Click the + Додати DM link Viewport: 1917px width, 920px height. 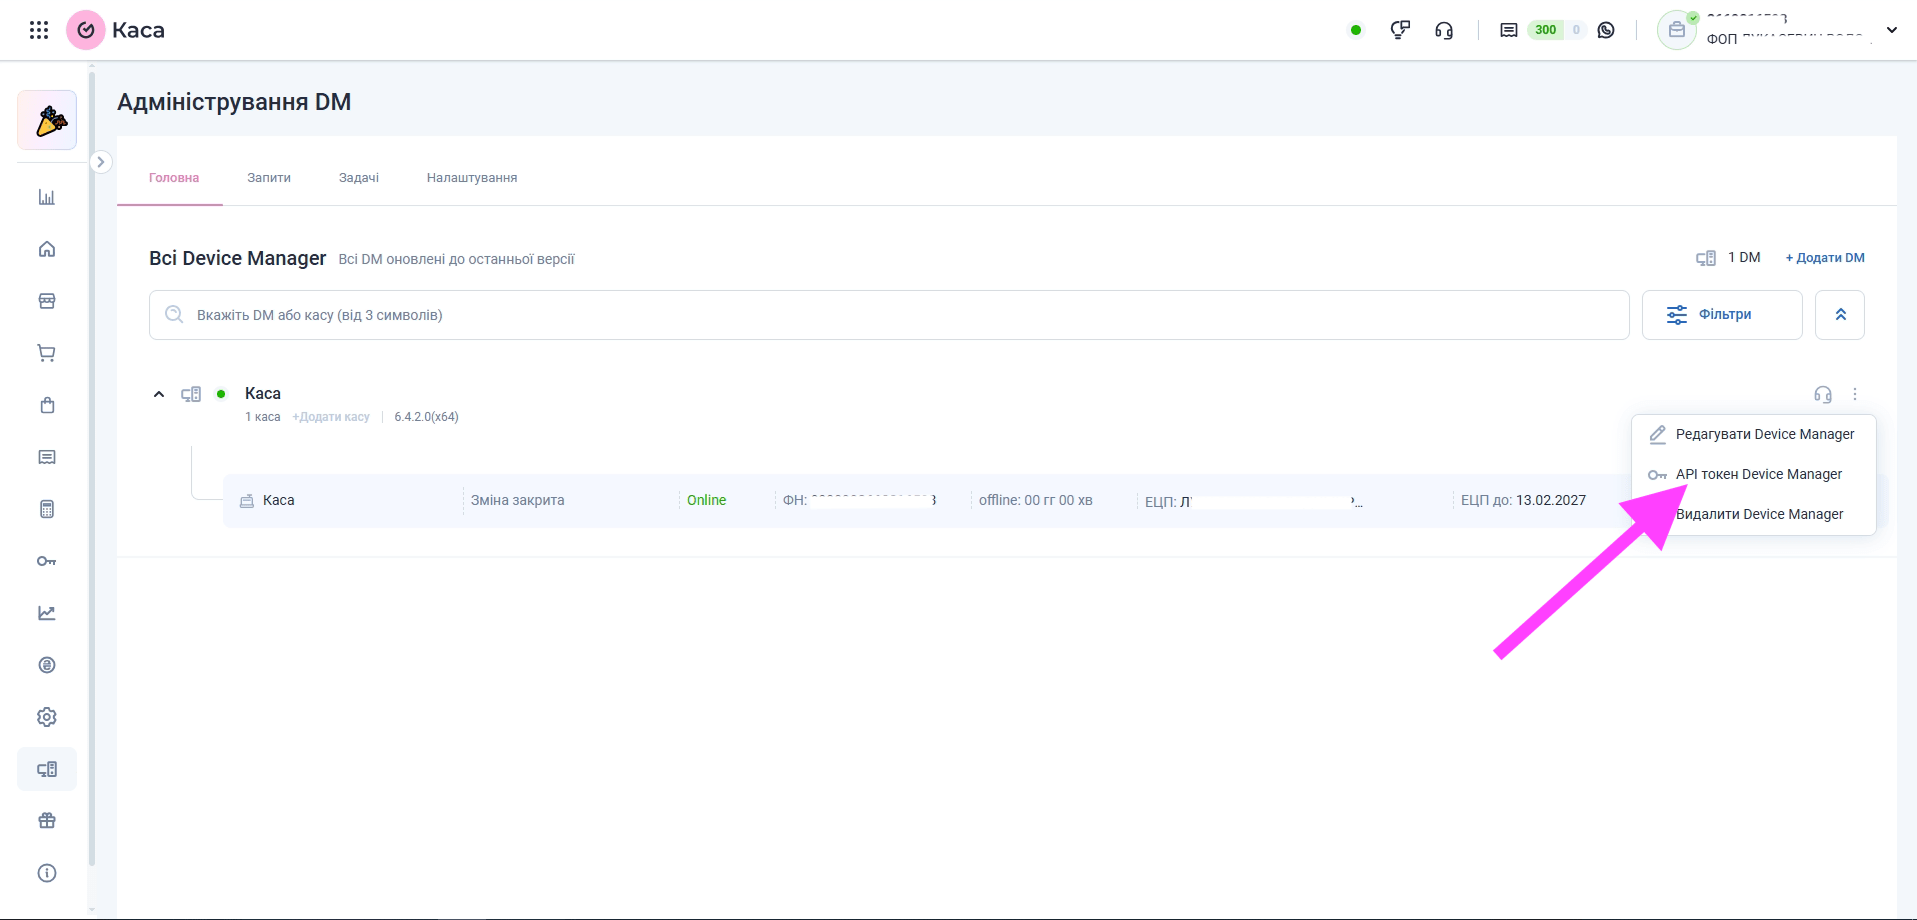1825,258
